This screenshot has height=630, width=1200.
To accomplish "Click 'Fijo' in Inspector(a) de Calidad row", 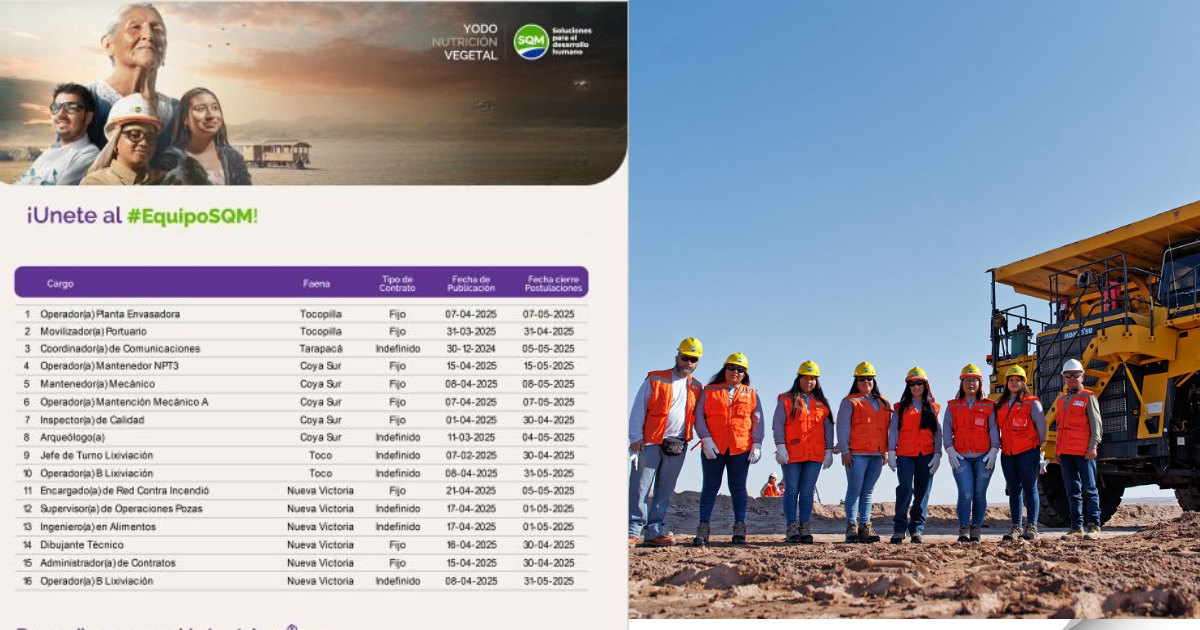I will (397, 420).
